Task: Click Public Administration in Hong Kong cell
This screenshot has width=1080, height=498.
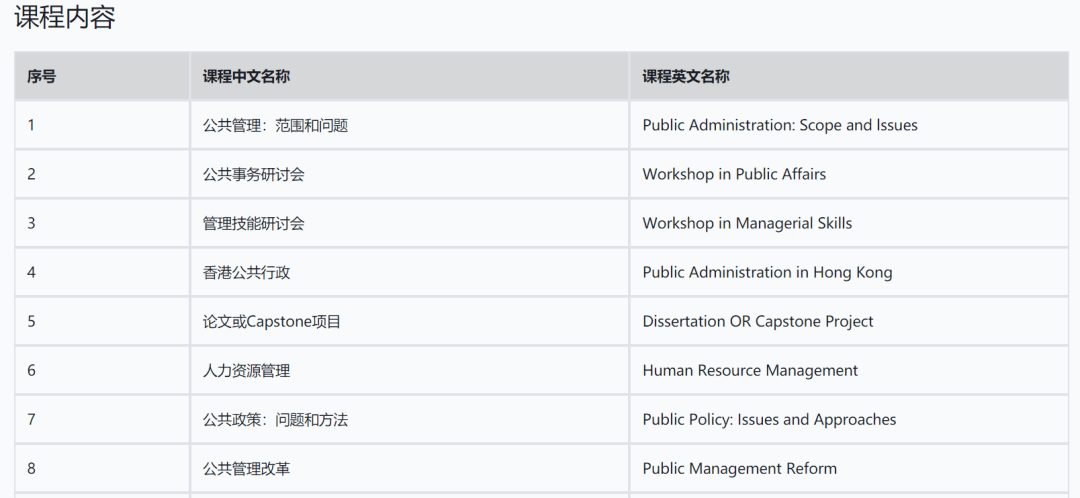Action: point(849,272)
